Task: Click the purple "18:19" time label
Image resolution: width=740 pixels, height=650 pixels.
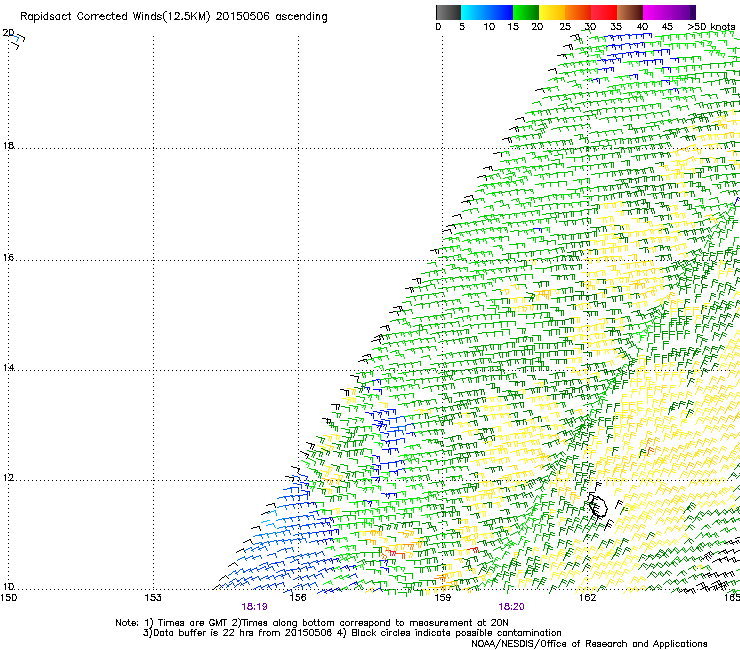Action: click(x=254, y=607)
